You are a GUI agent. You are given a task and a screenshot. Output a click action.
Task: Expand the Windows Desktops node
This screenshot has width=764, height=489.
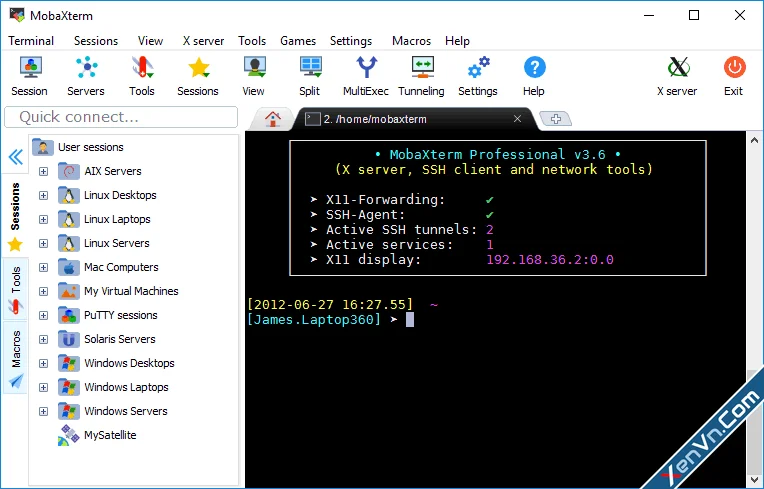pos(43,363)
